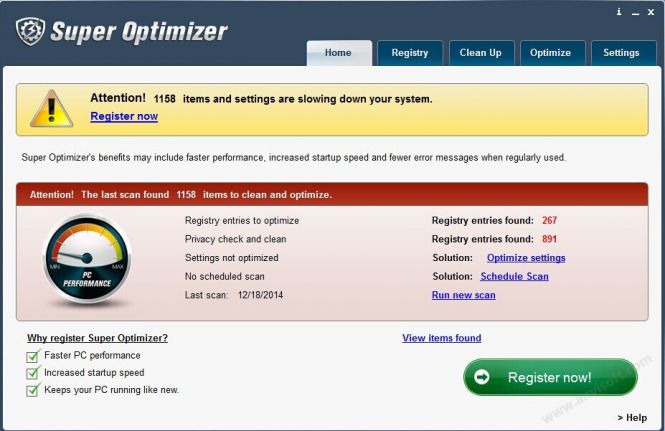The image size is (665, 431).
Task: Click Why register Super Optimizer? heading
Action: [x=98, y=338]
